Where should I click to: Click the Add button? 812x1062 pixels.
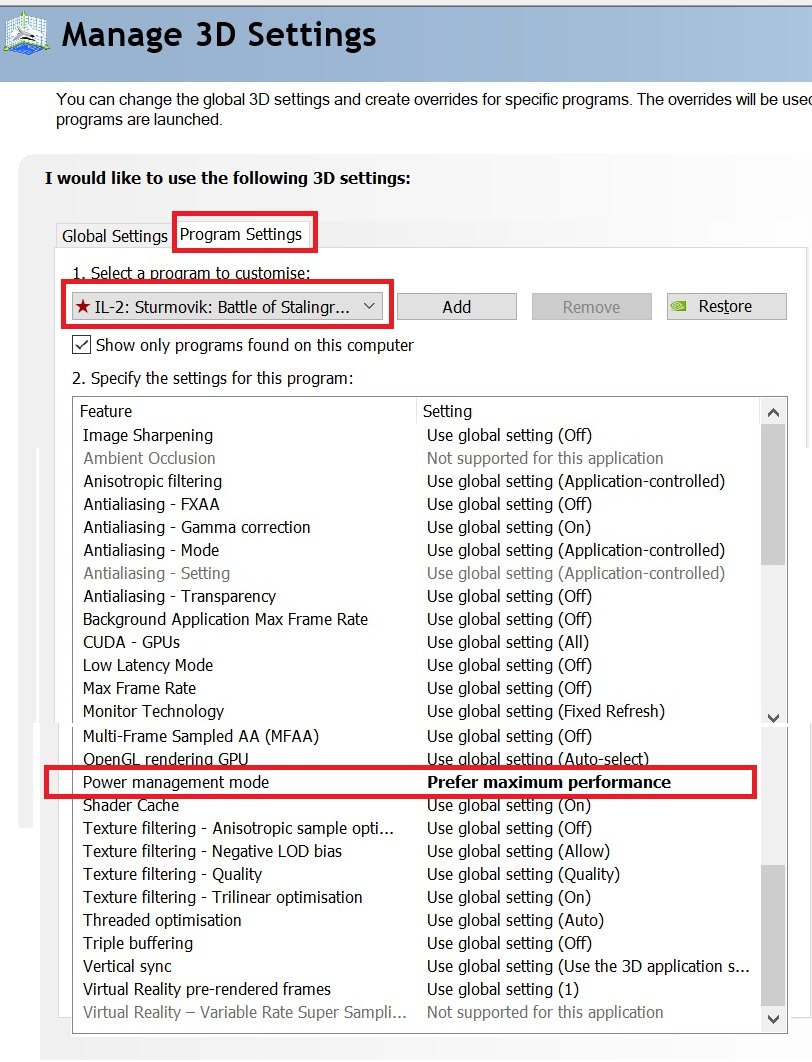(456, 307)
